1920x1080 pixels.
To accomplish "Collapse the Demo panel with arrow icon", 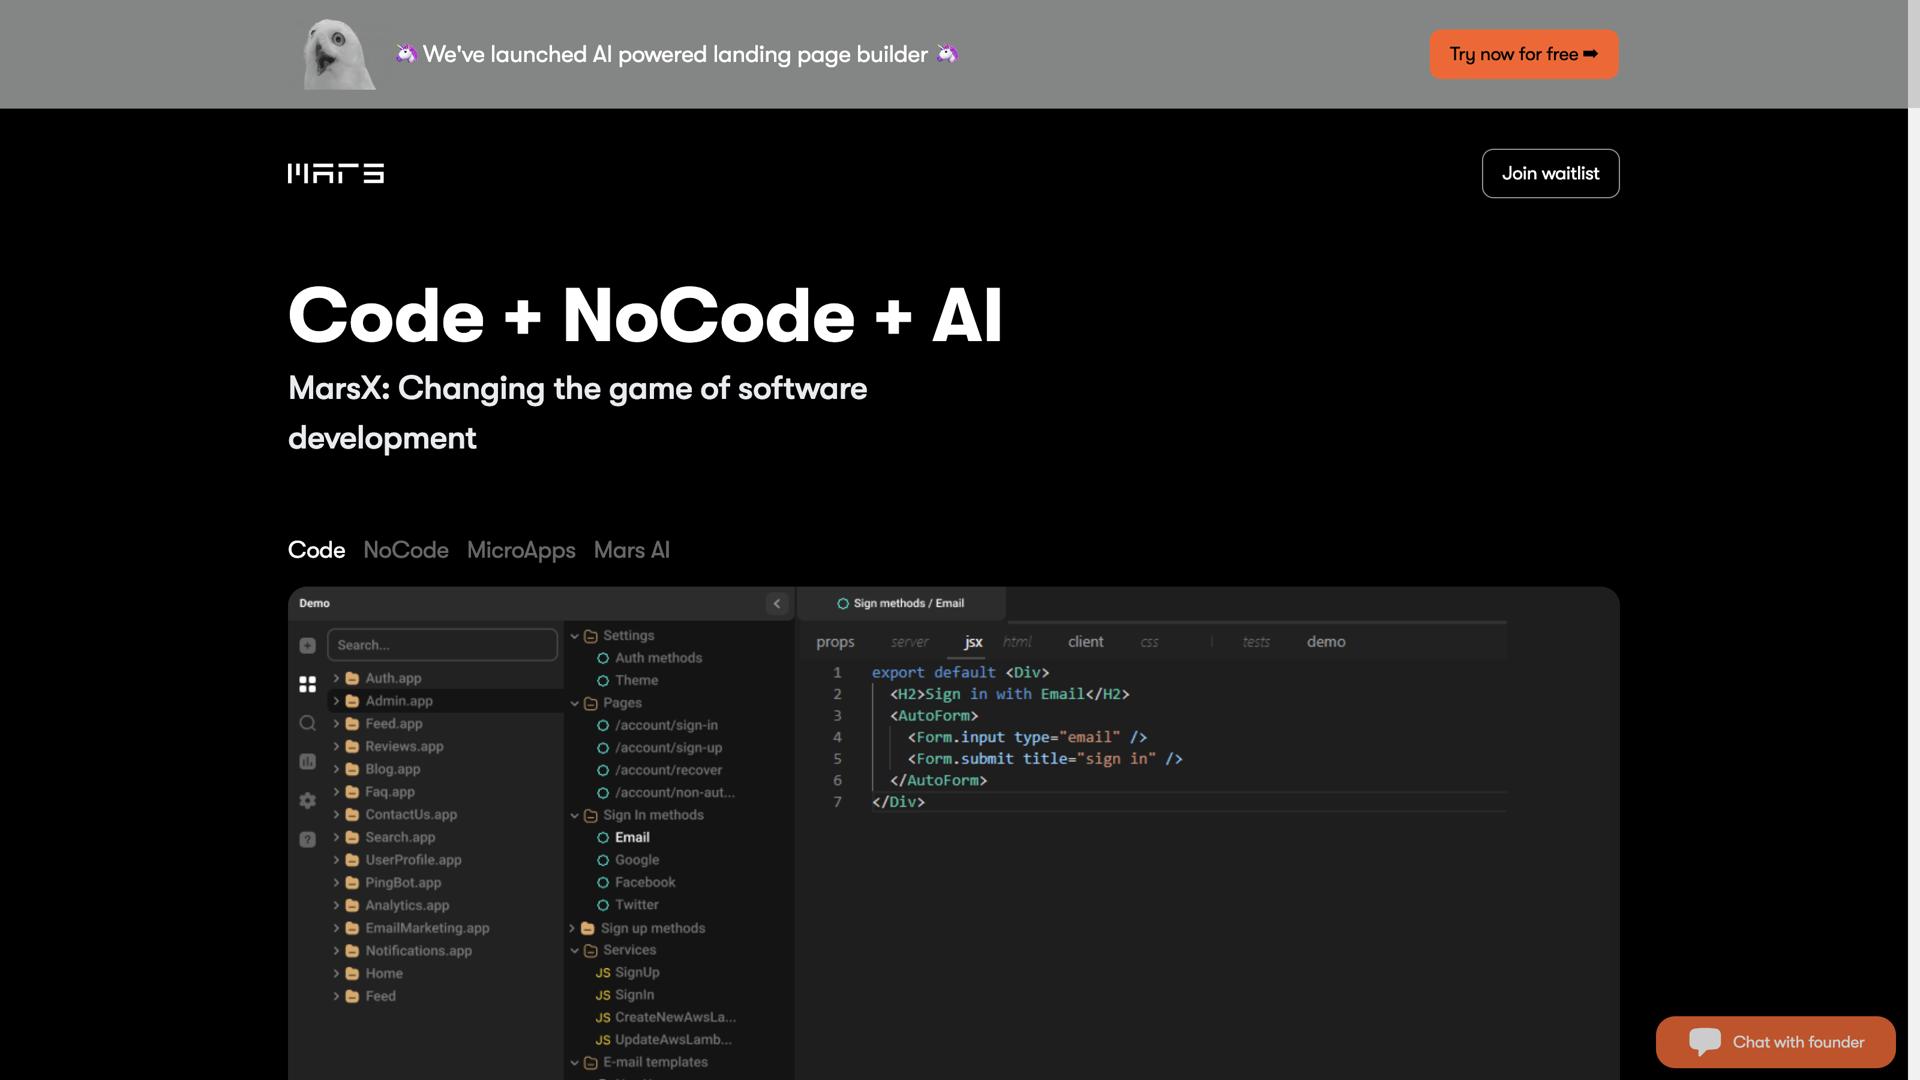I will click(777, 603).
